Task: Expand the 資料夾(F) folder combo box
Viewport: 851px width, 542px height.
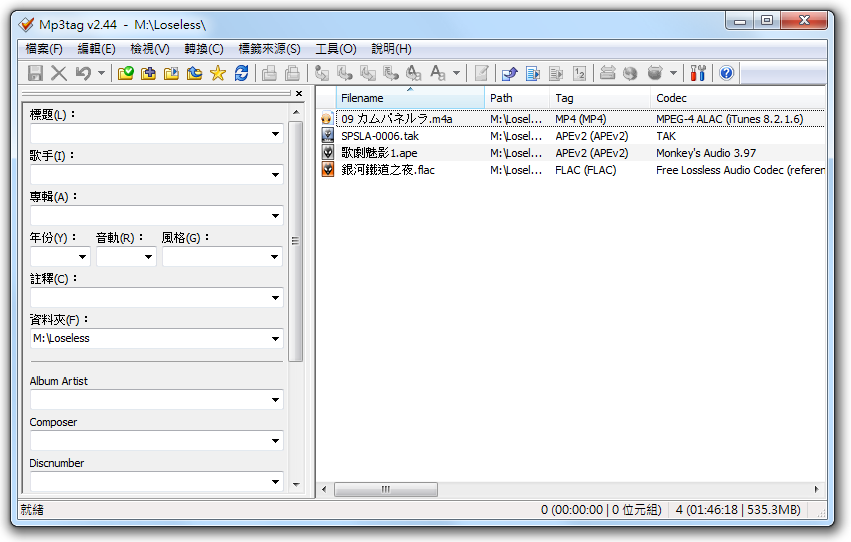Action: click(275, 339)
